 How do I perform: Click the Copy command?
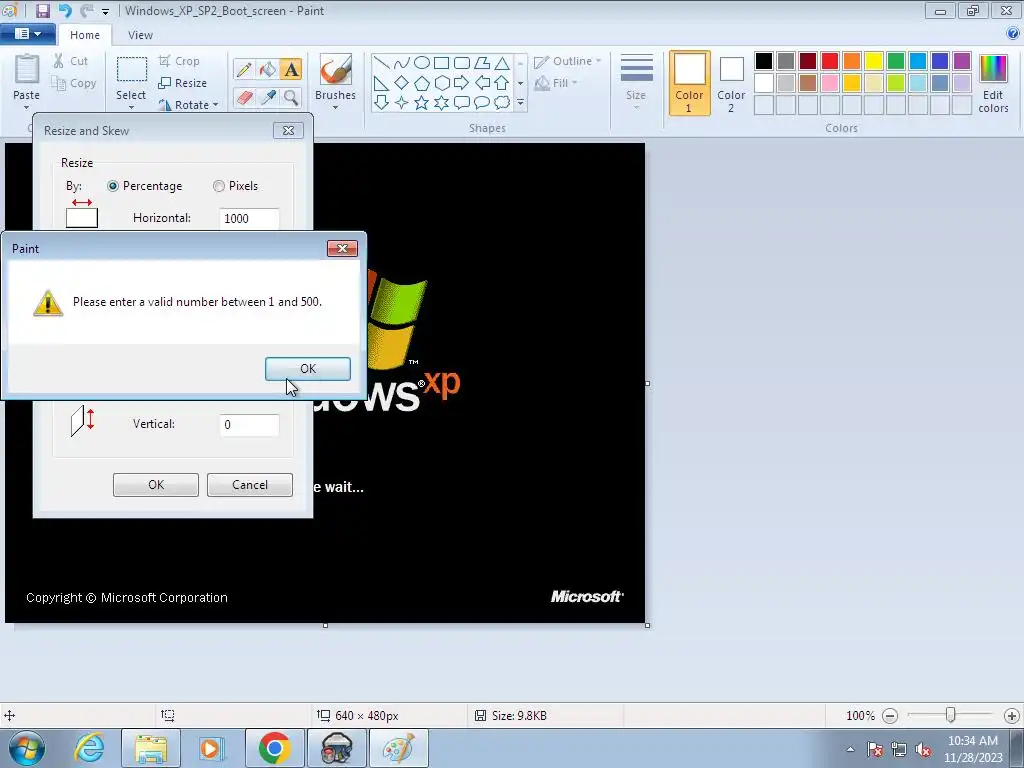pos(74,83)
